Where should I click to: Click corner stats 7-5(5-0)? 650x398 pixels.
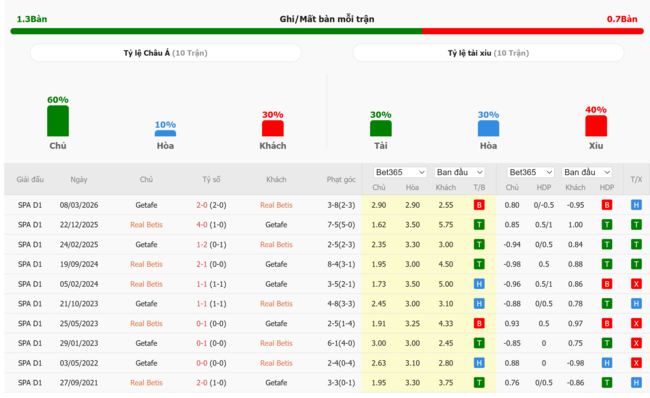click(341, 225)
